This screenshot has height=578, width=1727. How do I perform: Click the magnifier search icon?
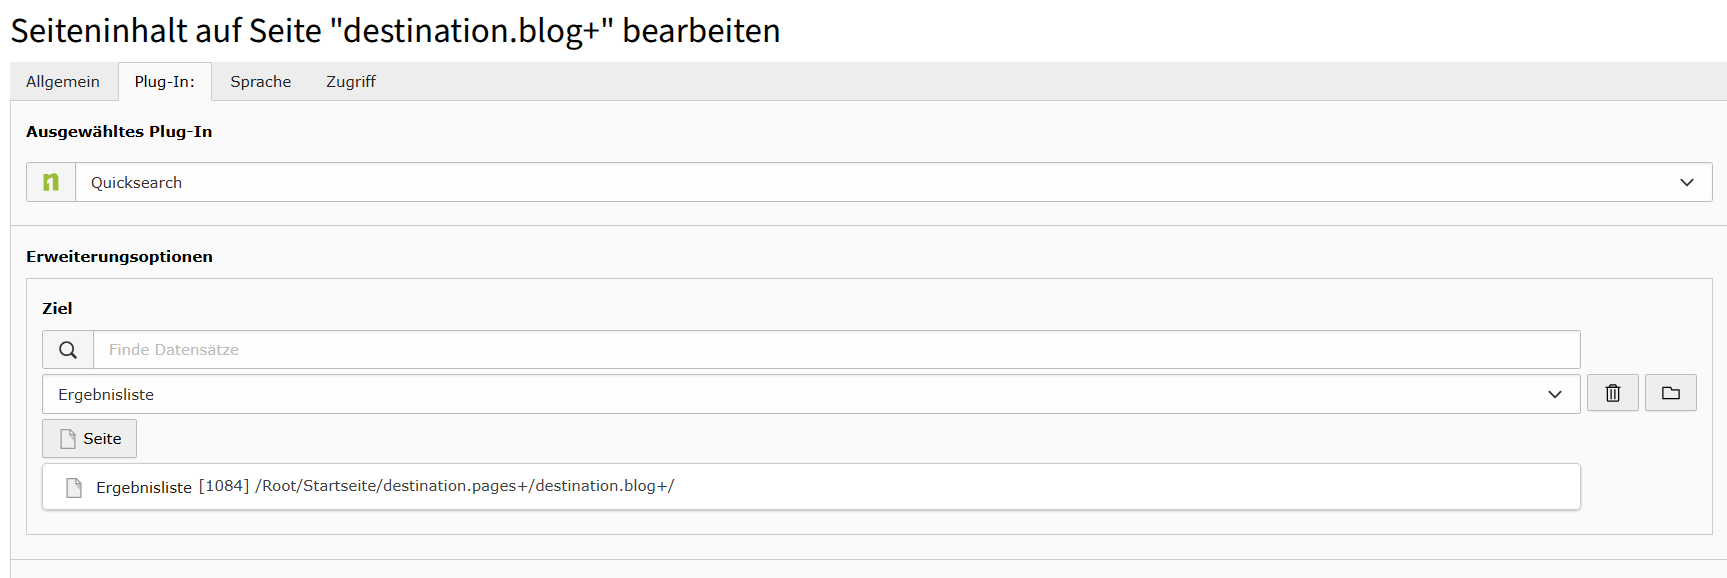click(x=68, y=350)
